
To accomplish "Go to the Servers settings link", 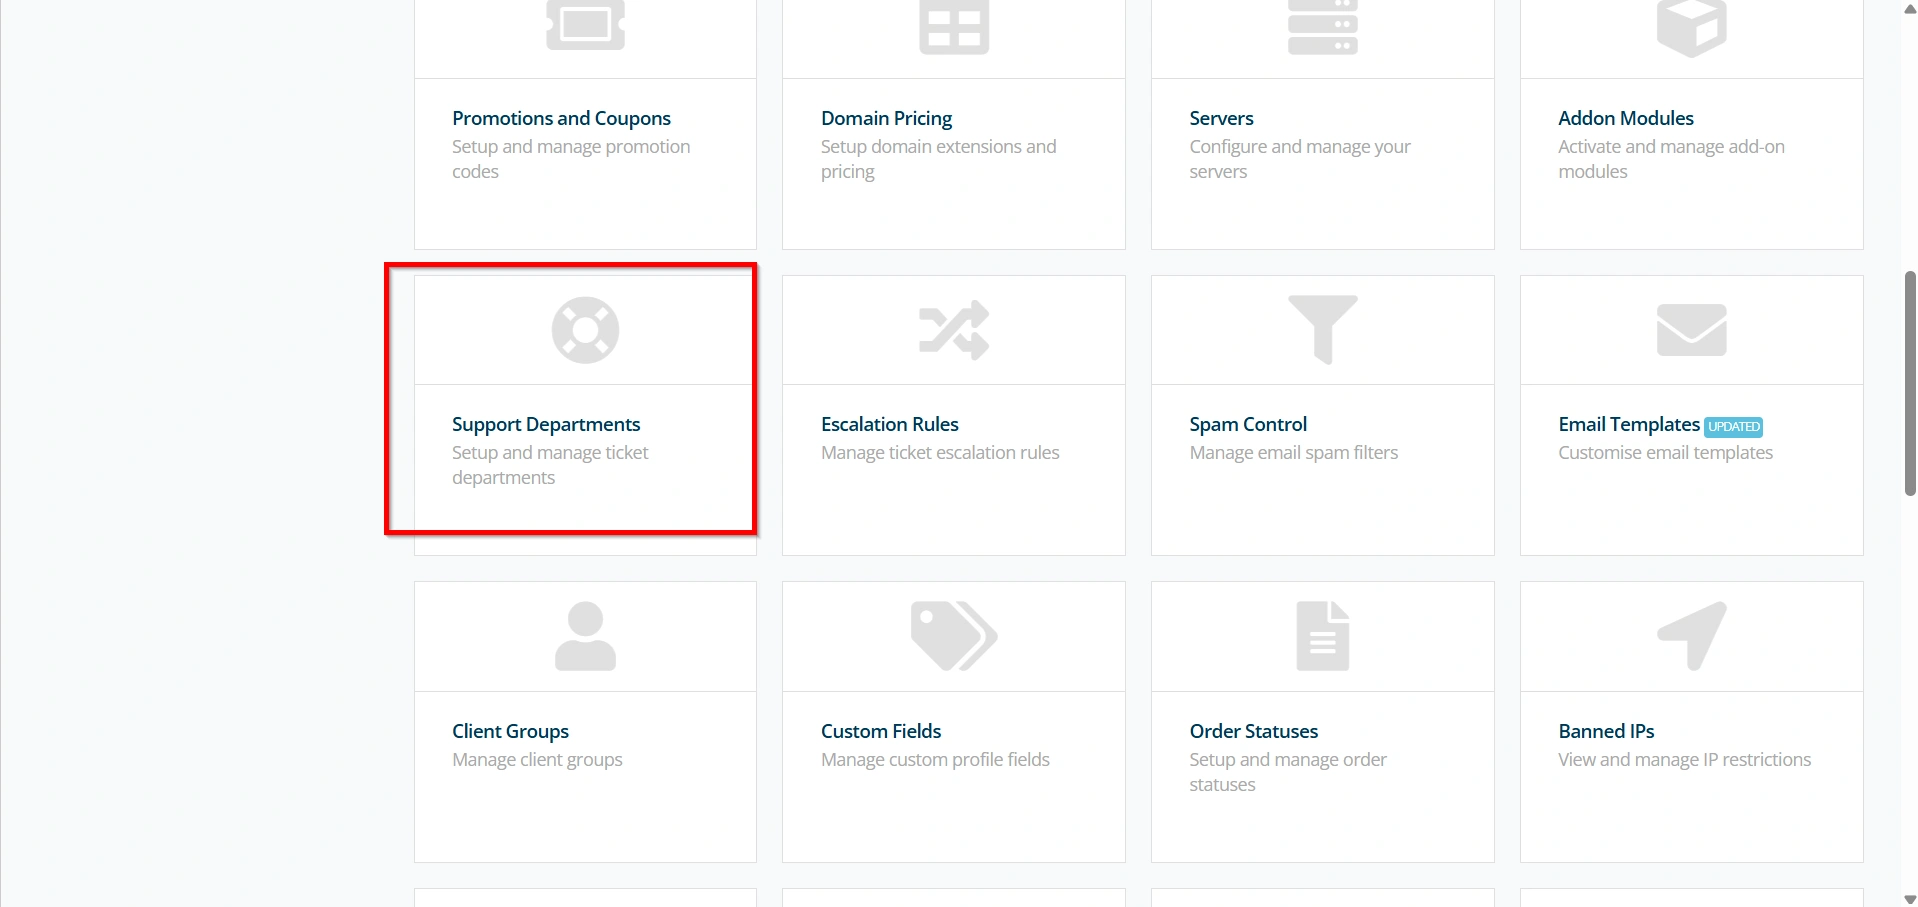I will pos(1221,118).
